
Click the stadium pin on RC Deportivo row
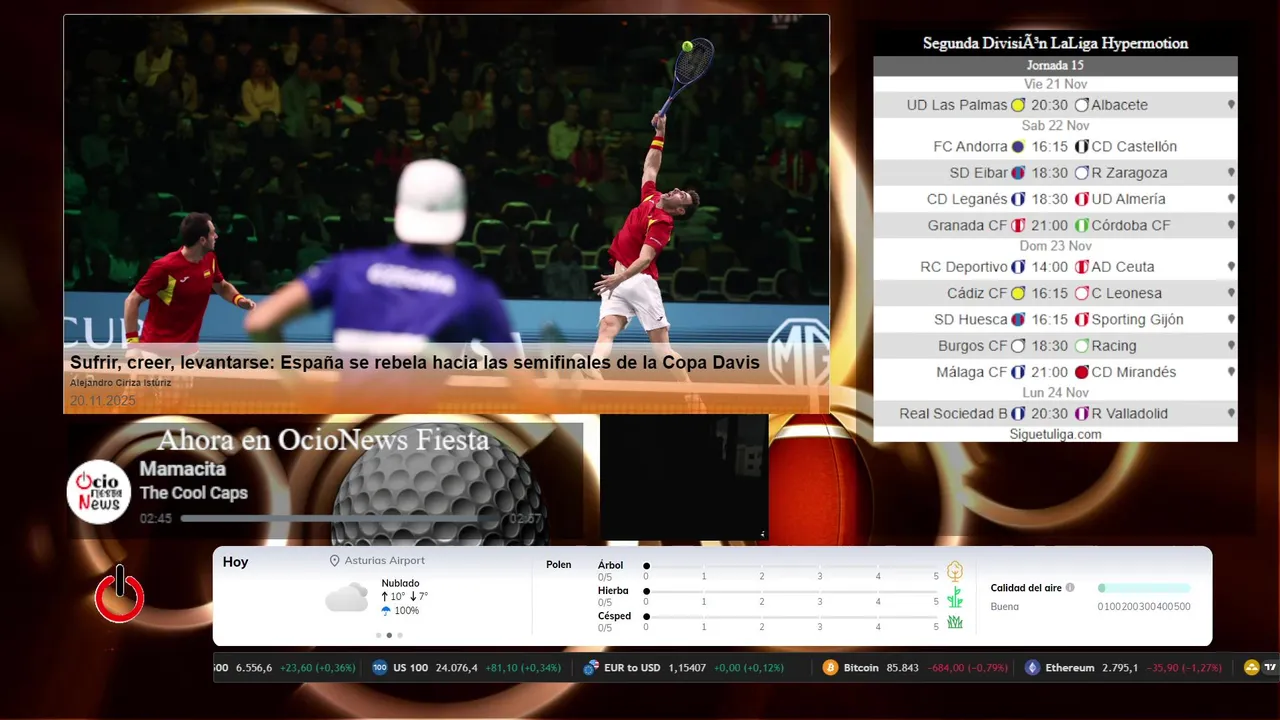(x=1231, y=267)
